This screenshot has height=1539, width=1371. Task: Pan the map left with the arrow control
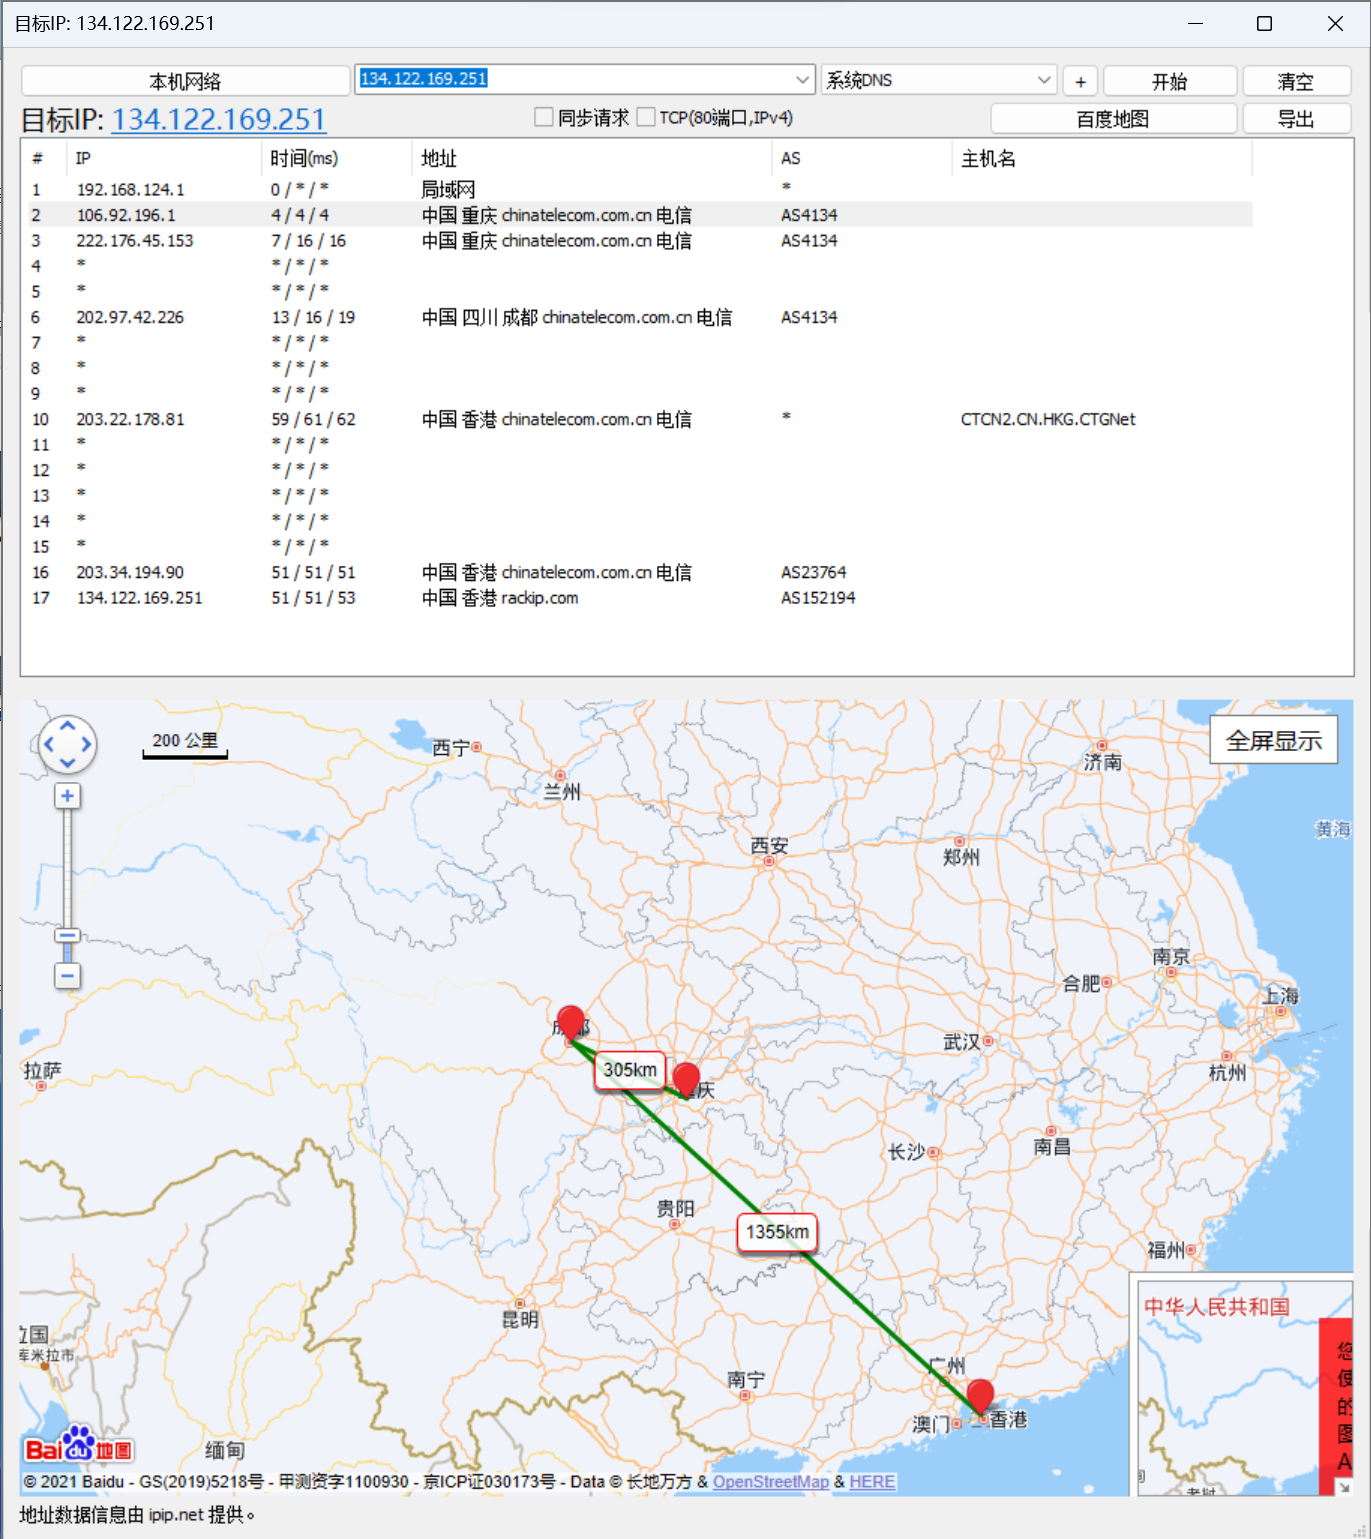tap(48, 744)
